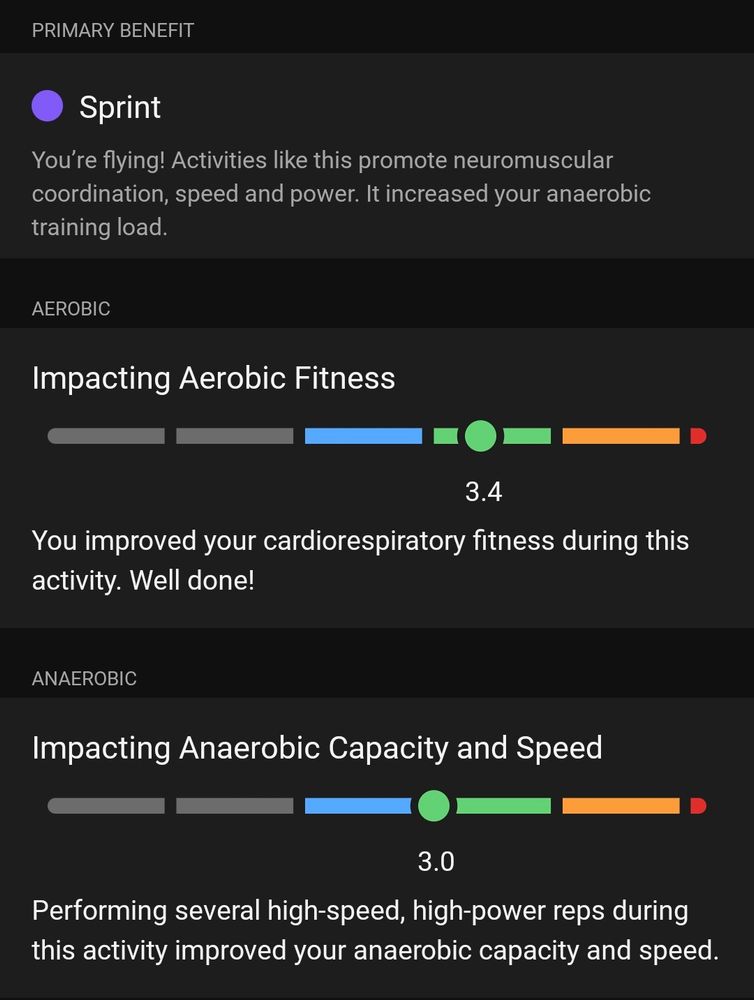Open the Impacting Aerobic Fitness heading
The image size is (754, 1000).
click(x=214, y=378)
